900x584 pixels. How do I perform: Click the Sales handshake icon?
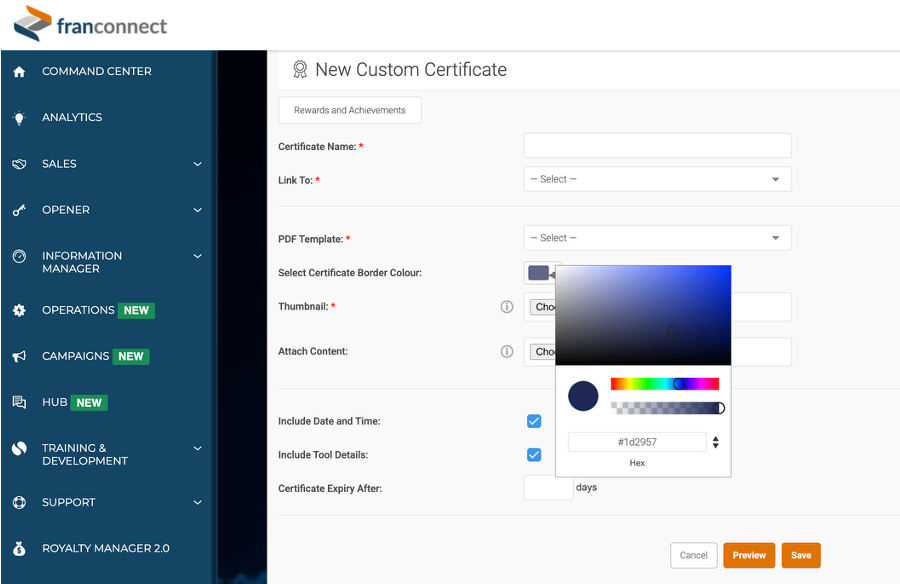click(19, 164)
